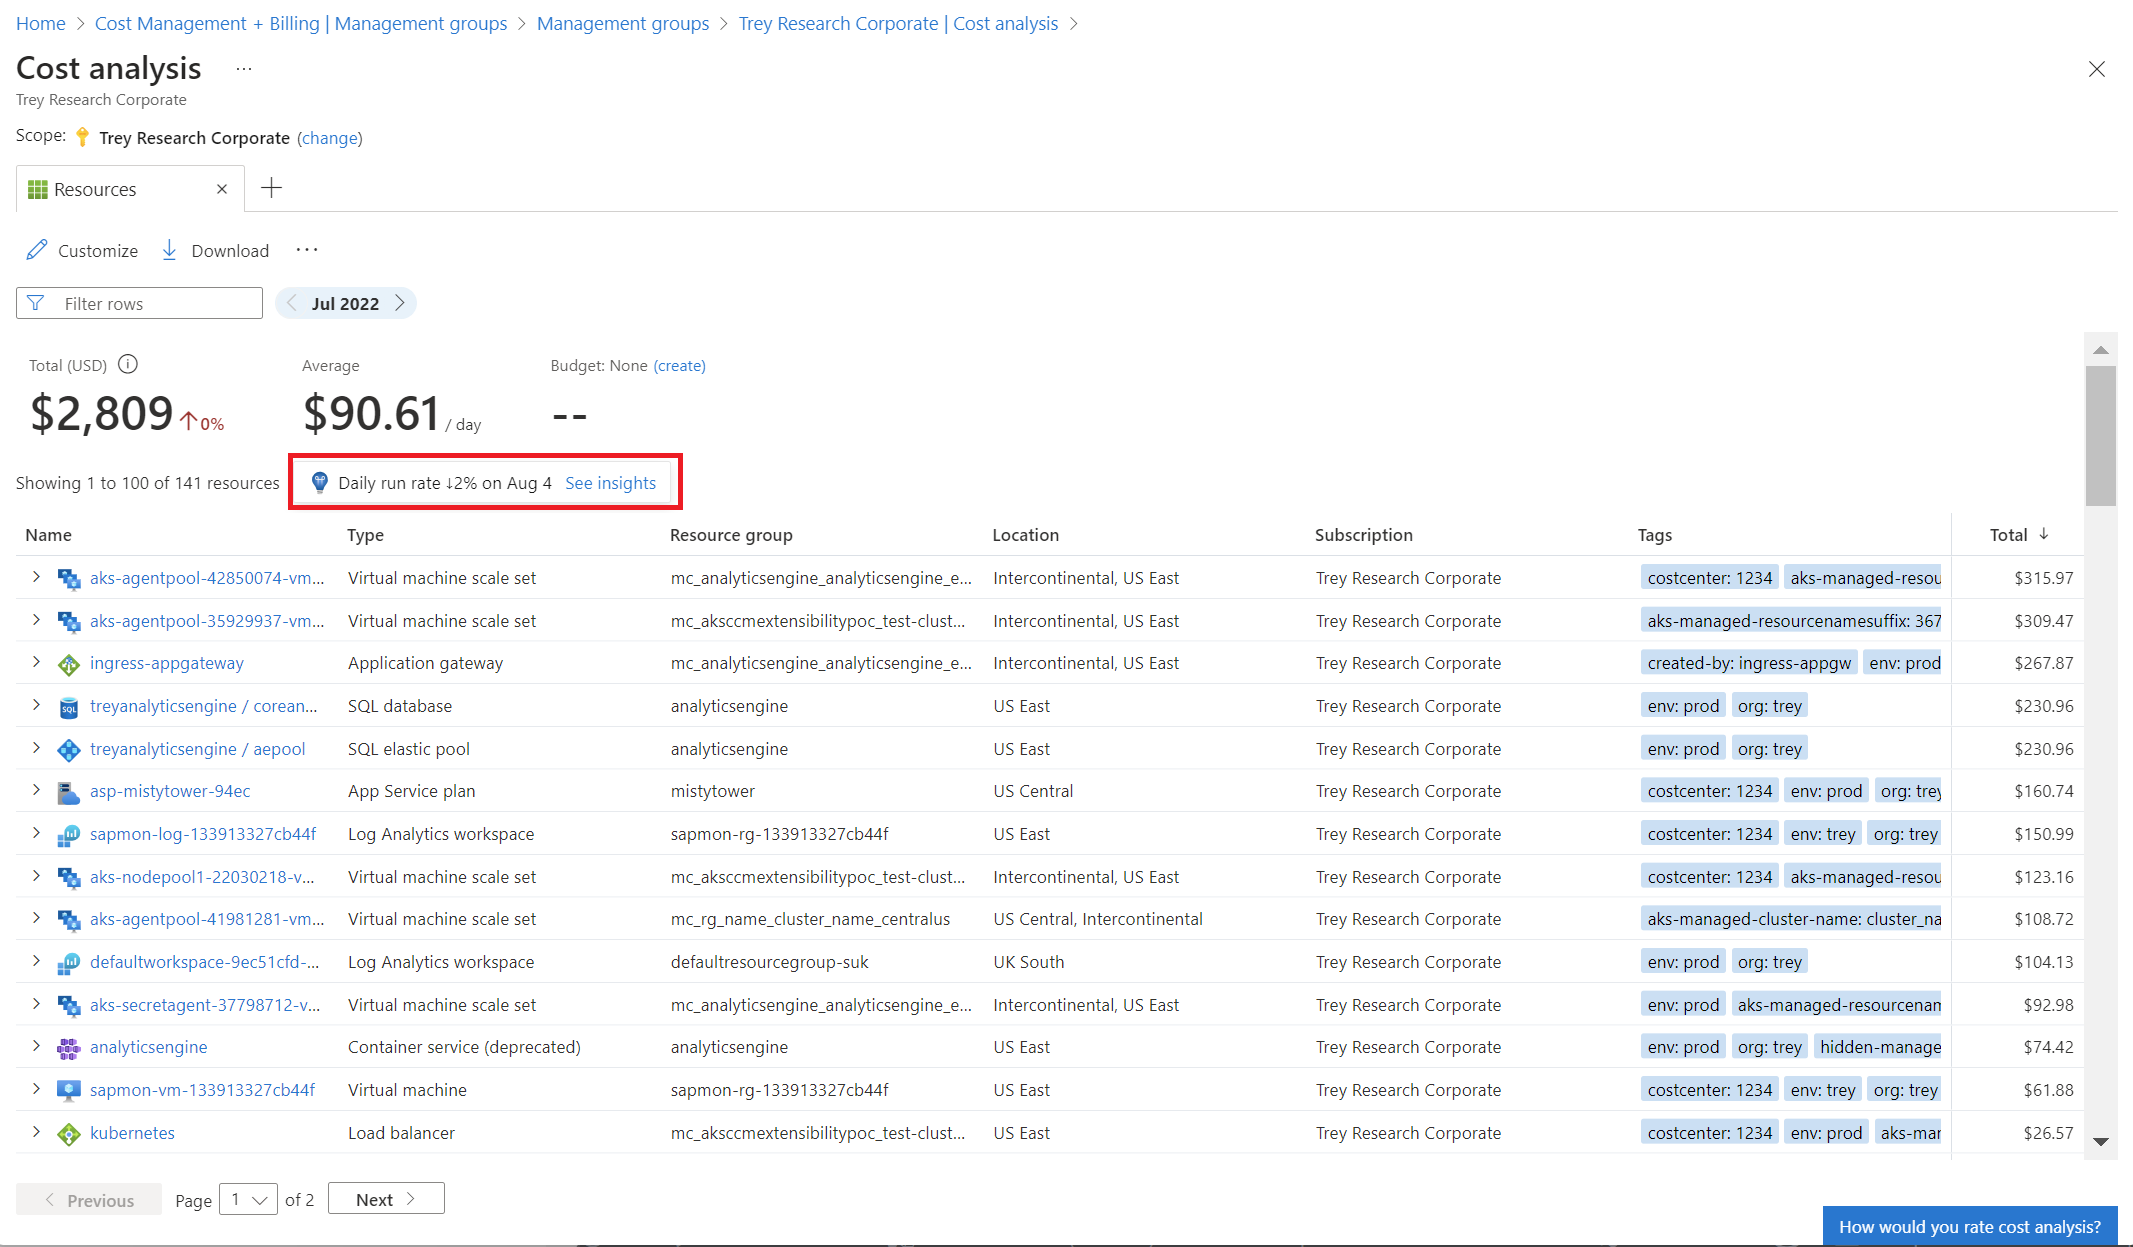Expand the ingress-appgateway row
Image resolution: width=2133 pixels, height=1247 pixels.
[x=36, y=662]
